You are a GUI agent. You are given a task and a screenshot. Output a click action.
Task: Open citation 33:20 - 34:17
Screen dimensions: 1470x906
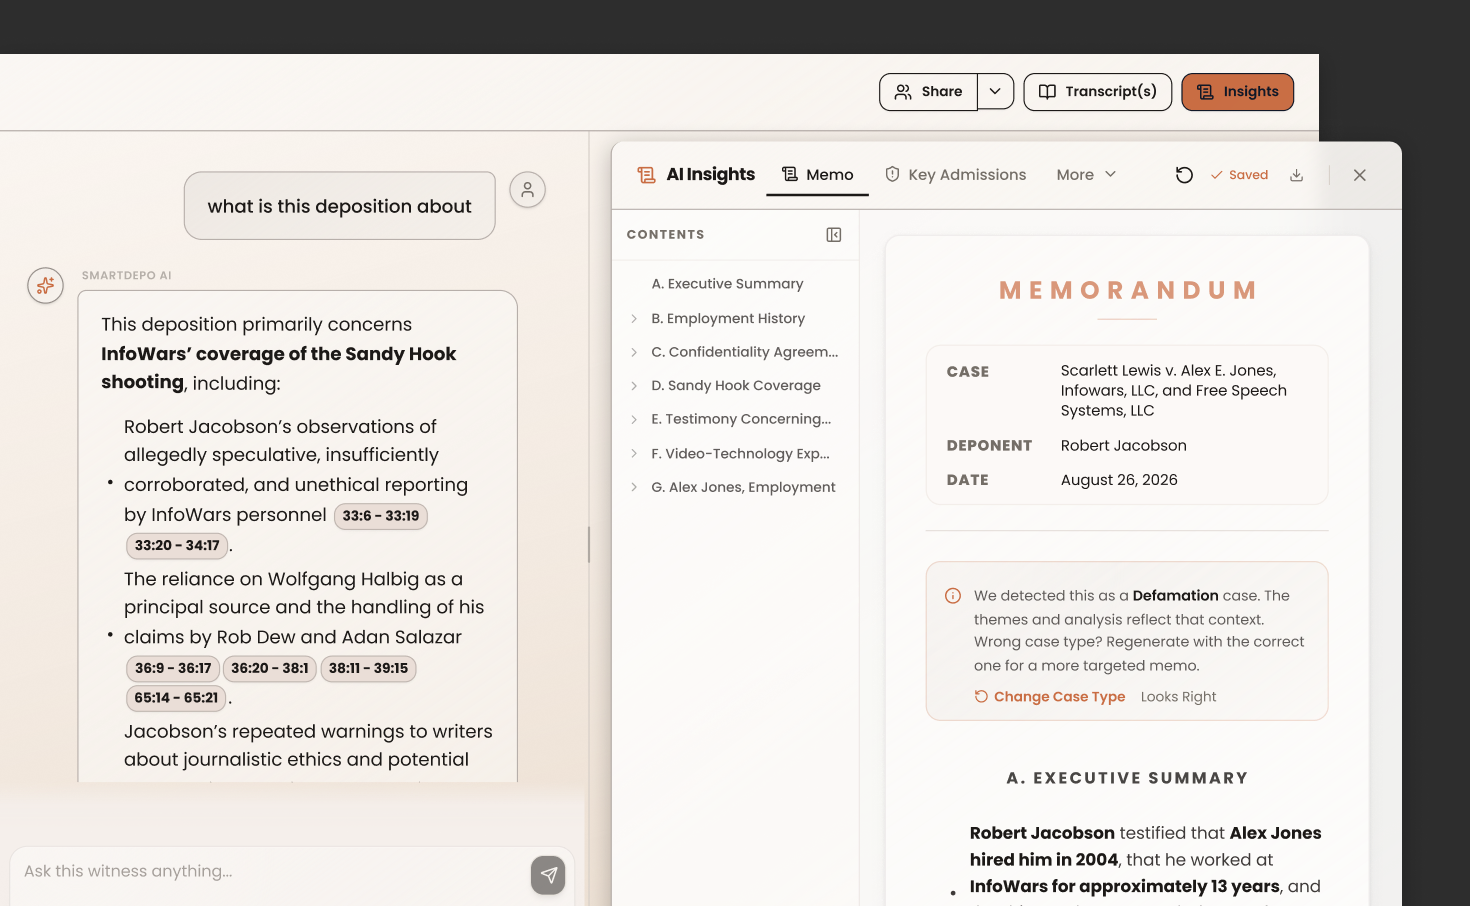click(177, 545)
